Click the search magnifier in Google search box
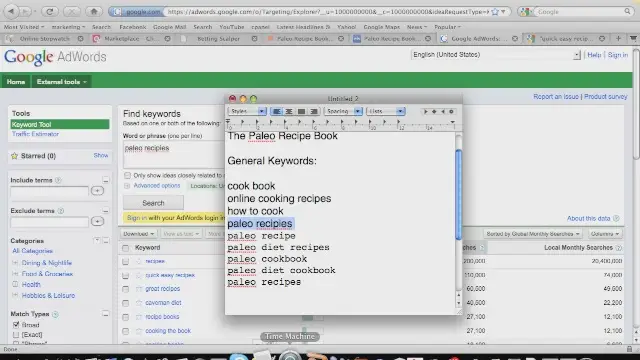640x360 pixels. (627, 11)
